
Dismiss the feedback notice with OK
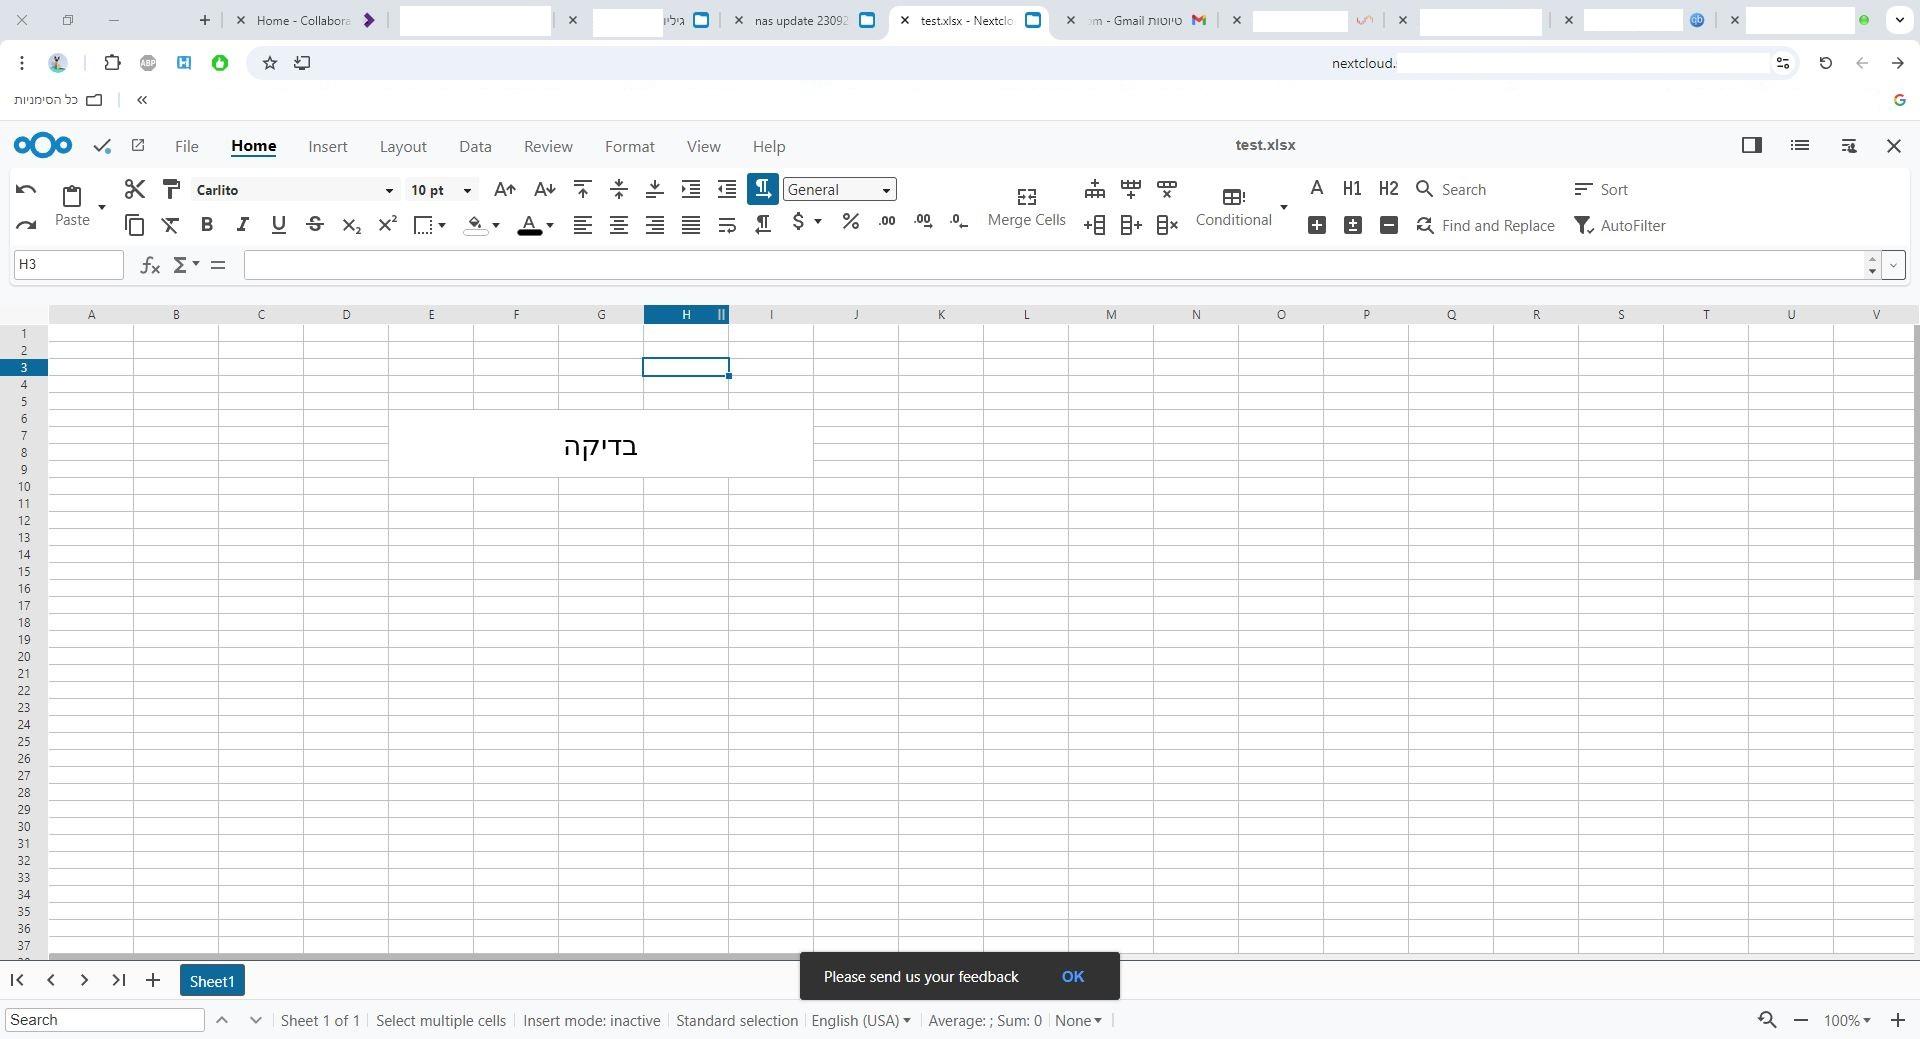tap(1072, 976)
